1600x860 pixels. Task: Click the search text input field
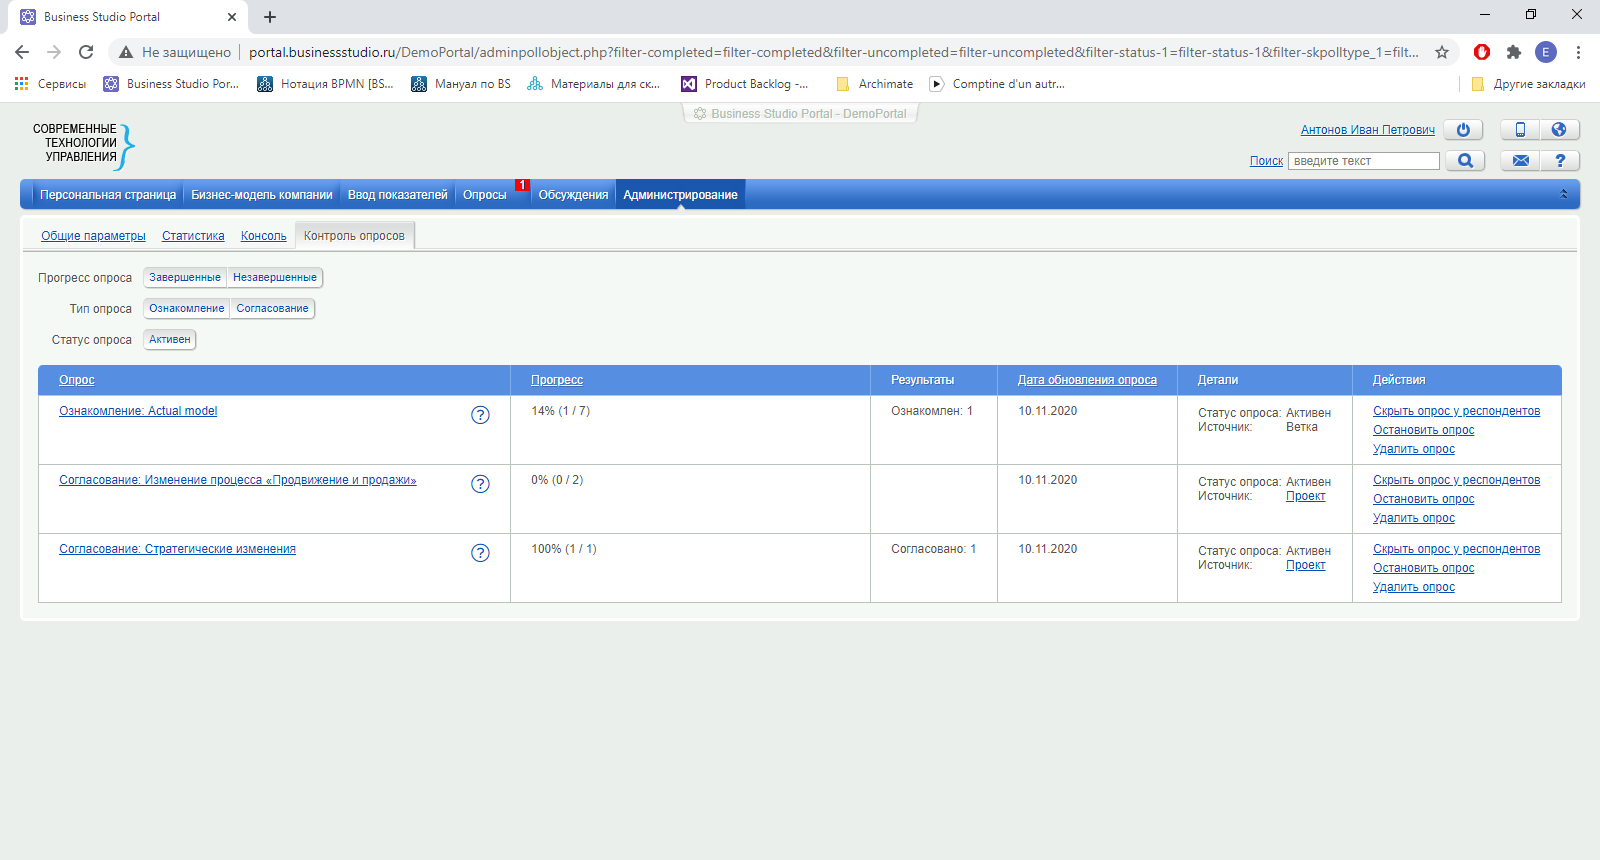pyautogui.click(x=1363, y=161)
